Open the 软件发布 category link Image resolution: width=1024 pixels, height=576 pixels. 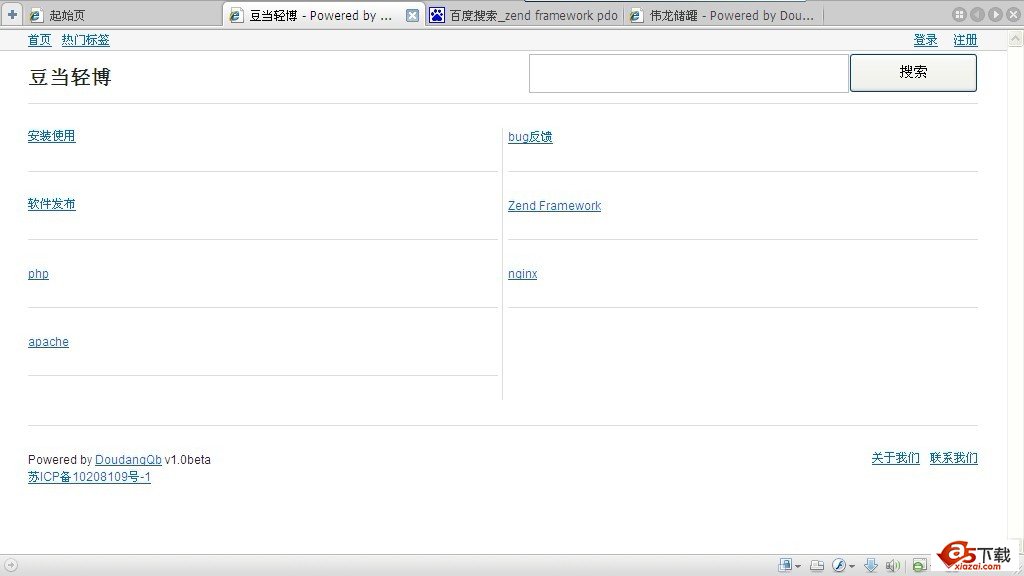click(52, 204)
